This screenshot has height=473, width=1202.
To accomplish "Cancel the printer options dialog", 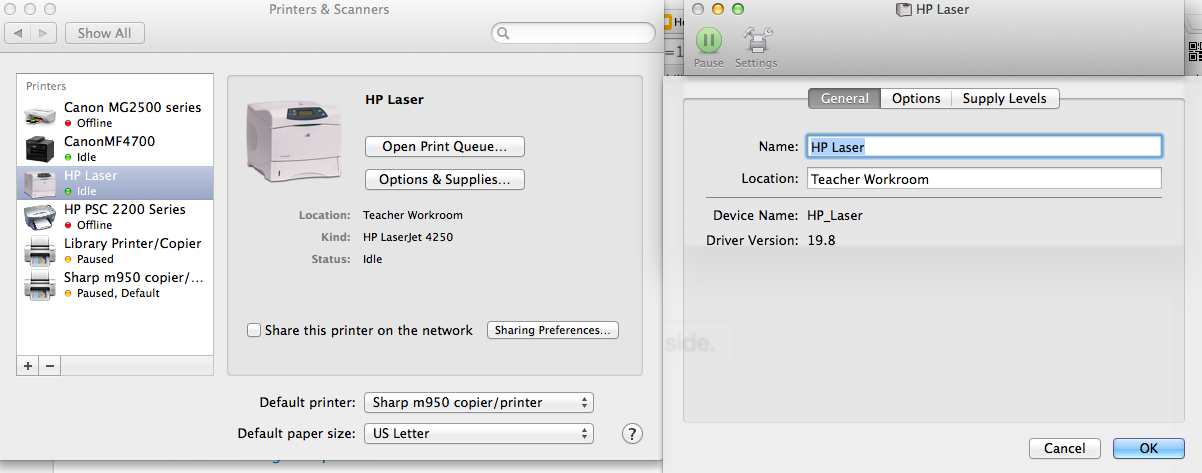I will point(1064,448).
